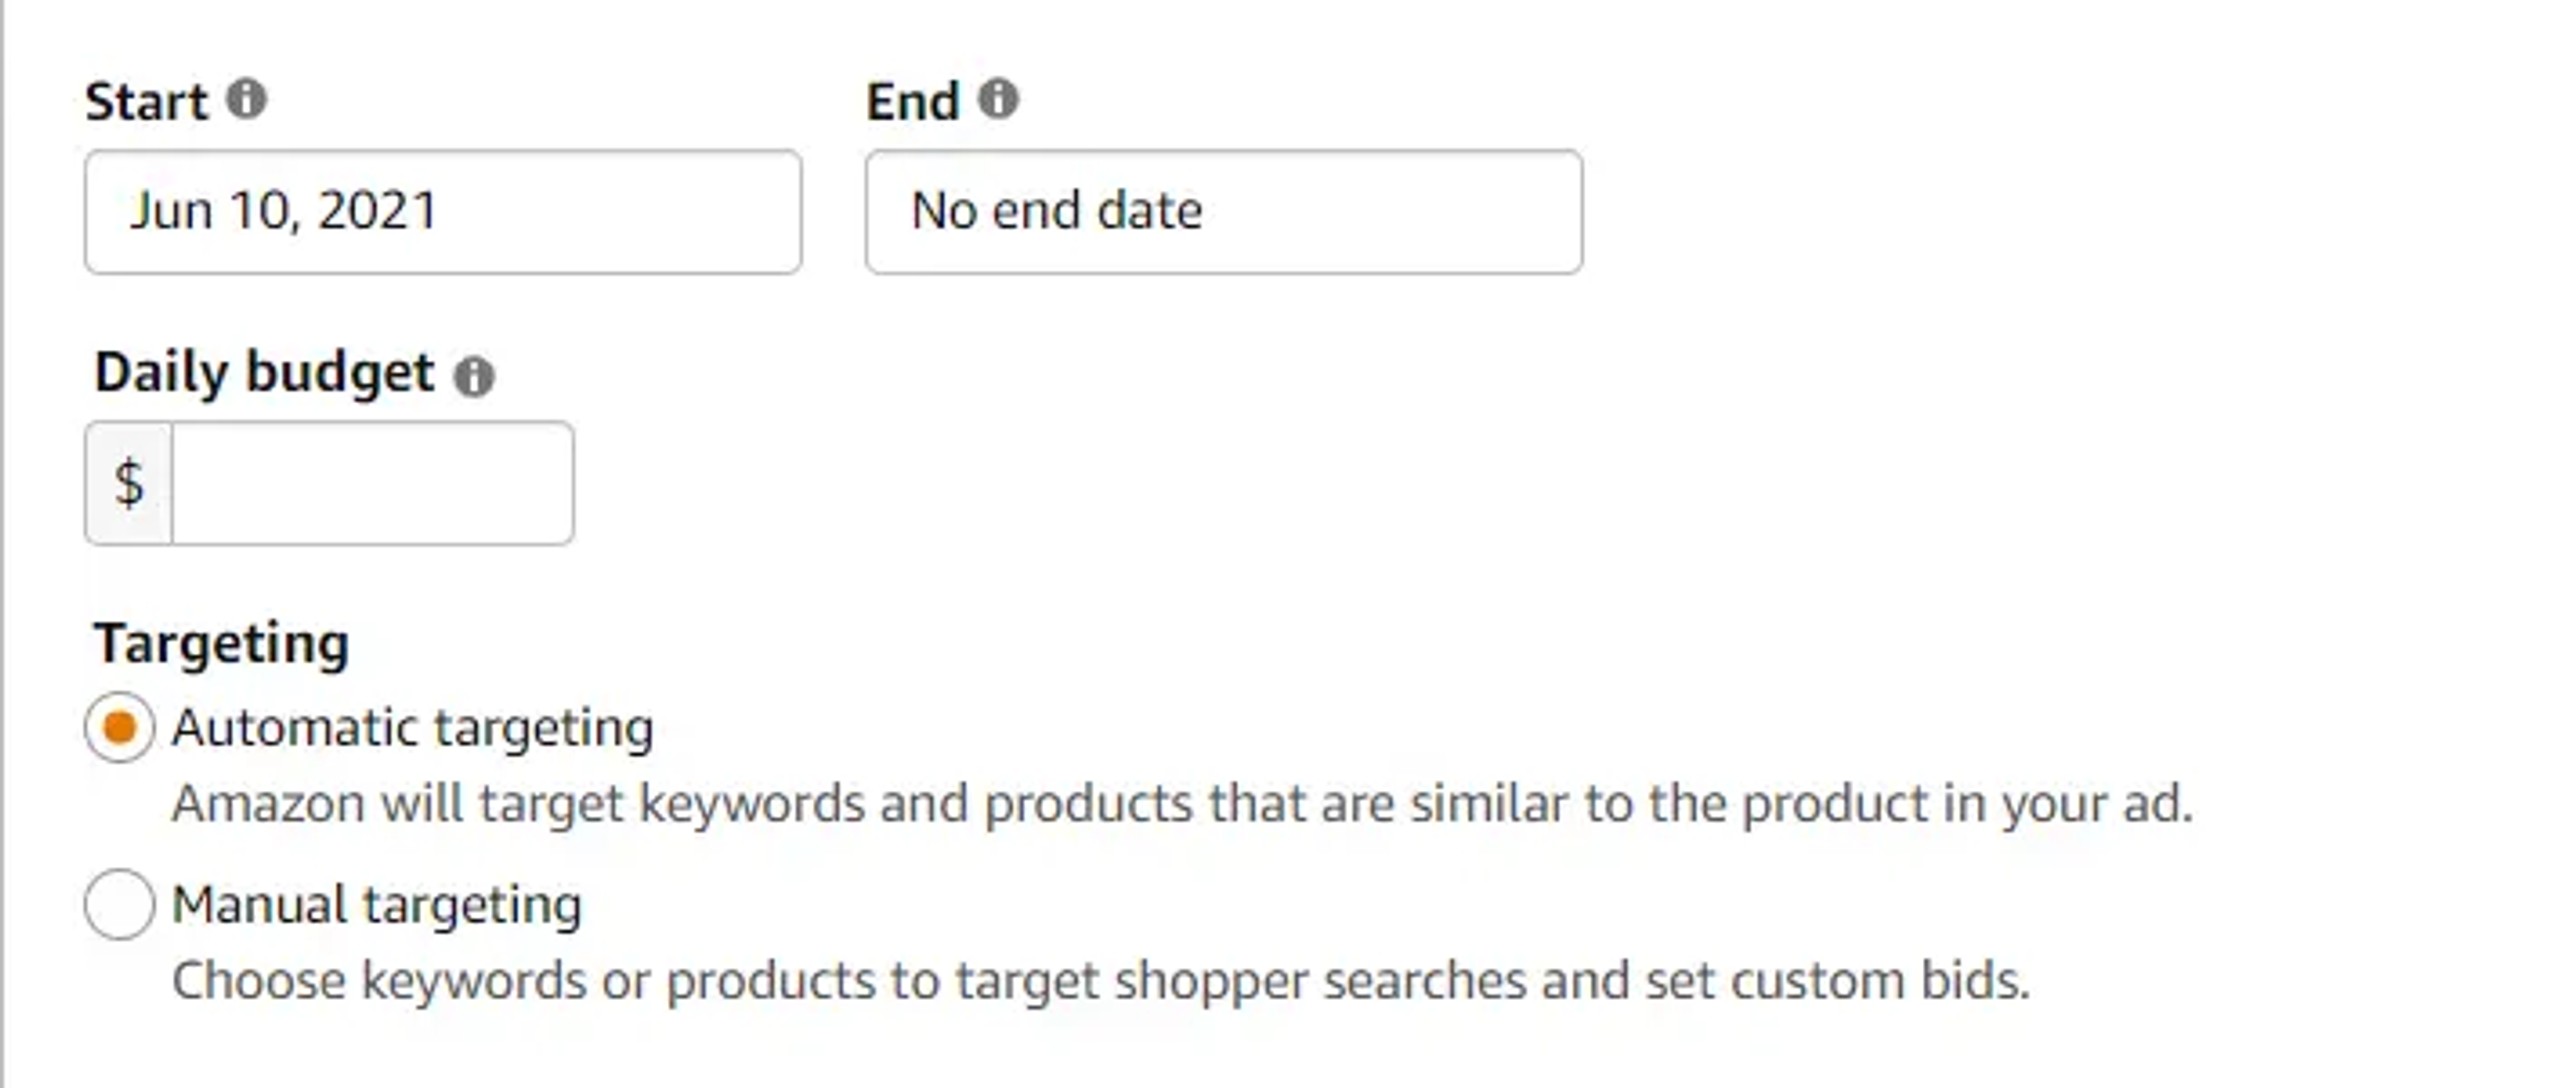Choose the 'Manual targeting' option label
This screenshot has height=1088, width=2560.
pos(377,904)
